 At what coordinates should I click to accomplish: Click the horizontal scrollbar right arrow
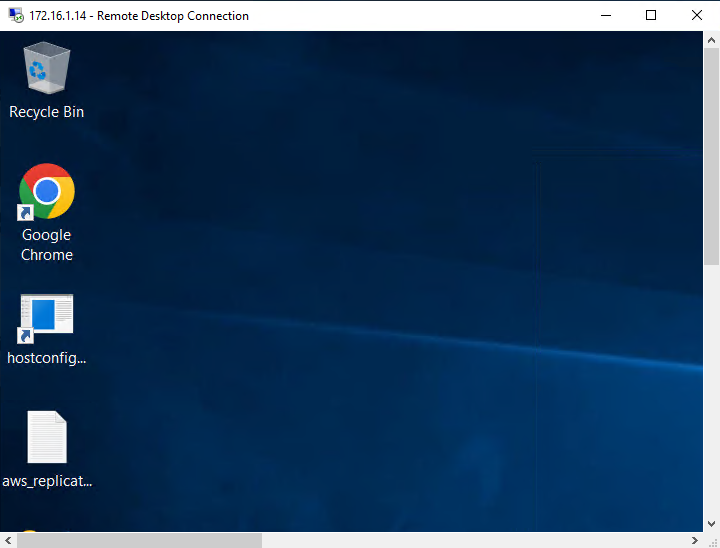[695, 540]
